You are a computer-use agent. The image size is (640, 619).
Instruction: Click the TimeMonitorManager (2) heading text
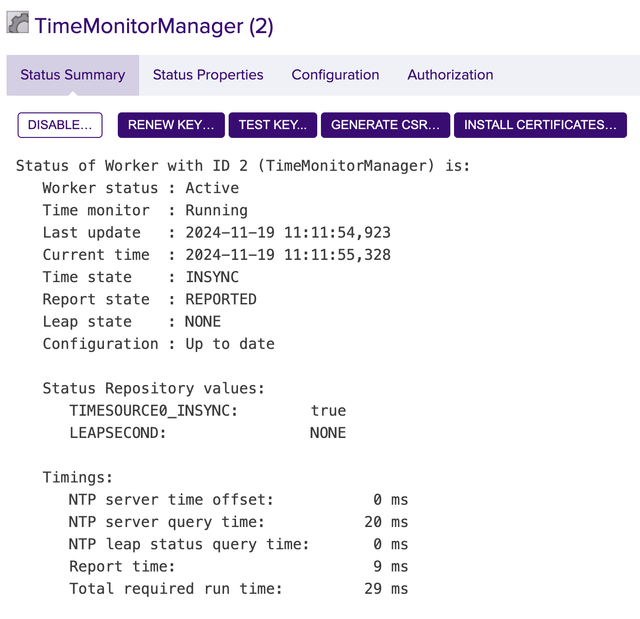[x=154, y=26]
